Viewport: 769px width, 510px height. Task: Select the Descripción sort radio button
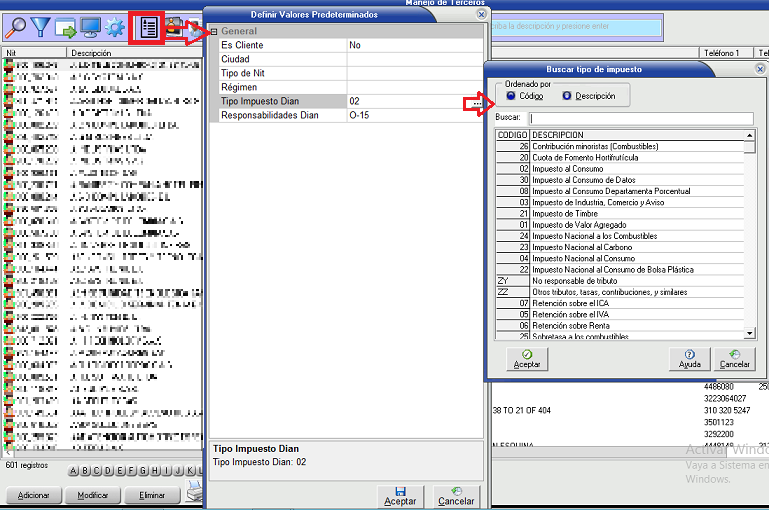[567, 96]
